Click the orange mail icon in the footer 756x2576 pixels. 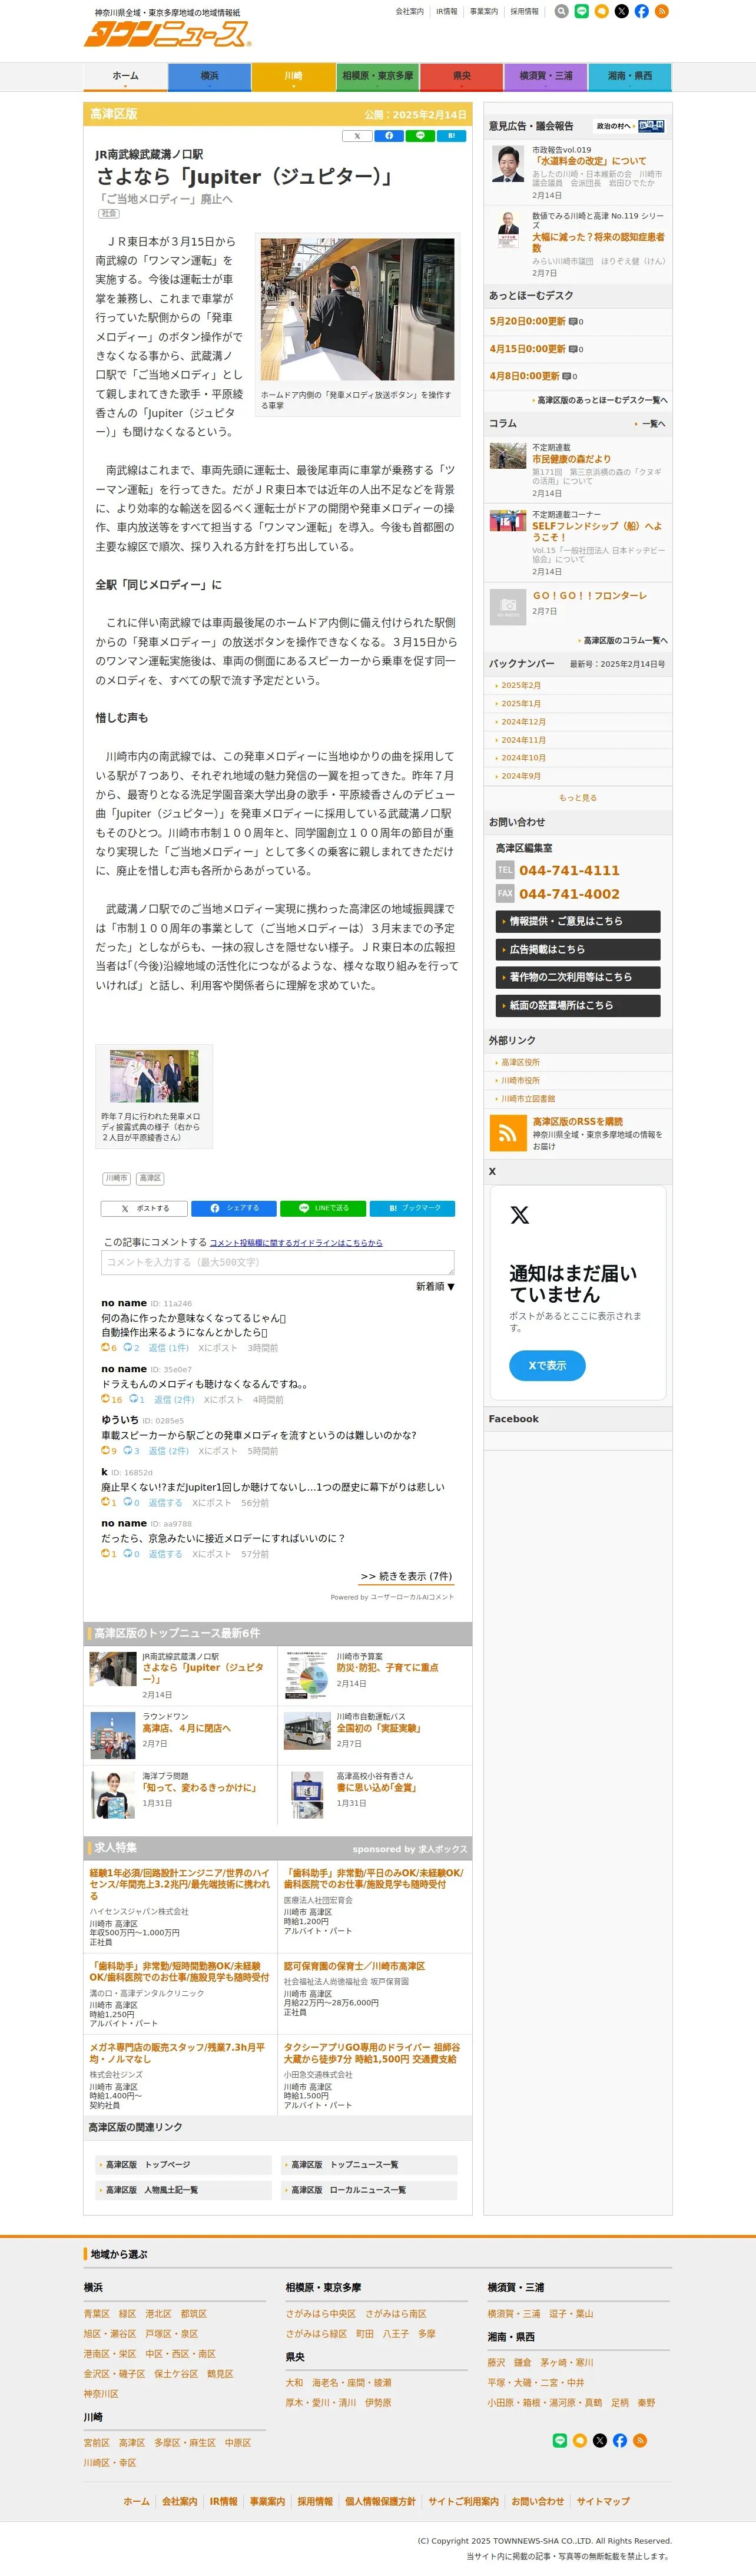point(580,2441)
